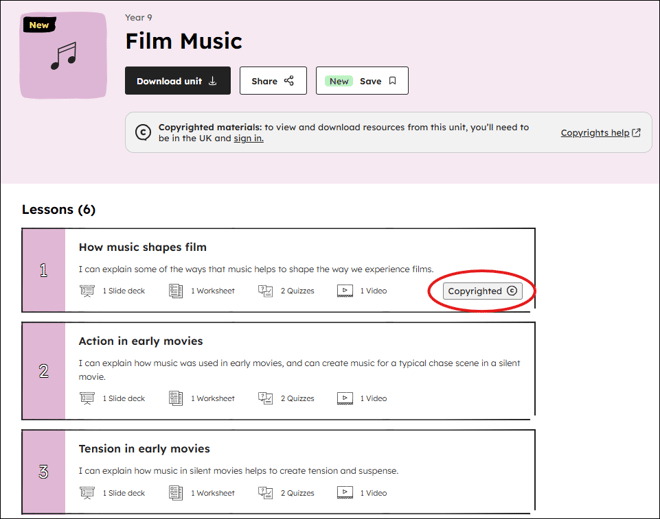The height and width of the screenshot is (519, 660).
Task: Click lesson number 2 panel
Action: [x=44, y=371]
